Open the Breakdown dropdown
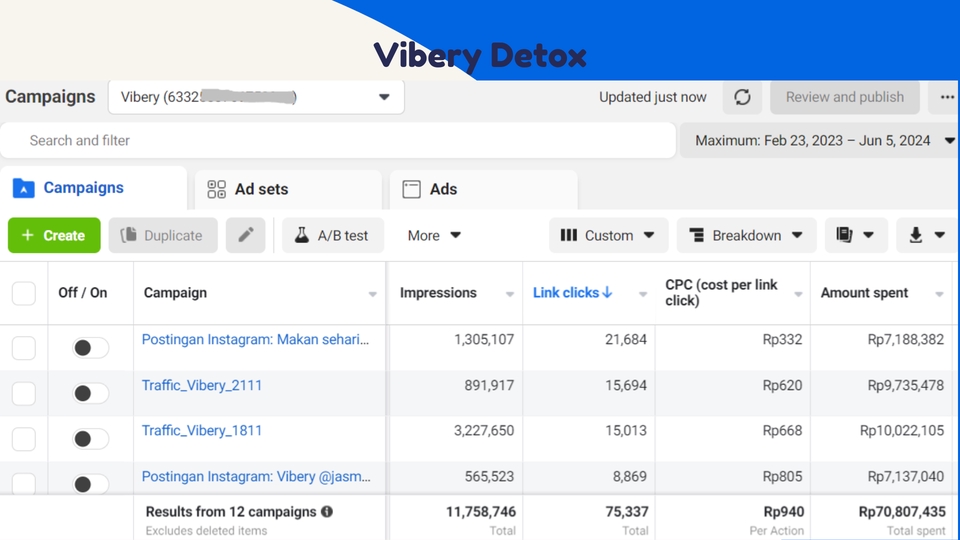The width and height of the screenshot is (960, 540). (x=746, y=235)
